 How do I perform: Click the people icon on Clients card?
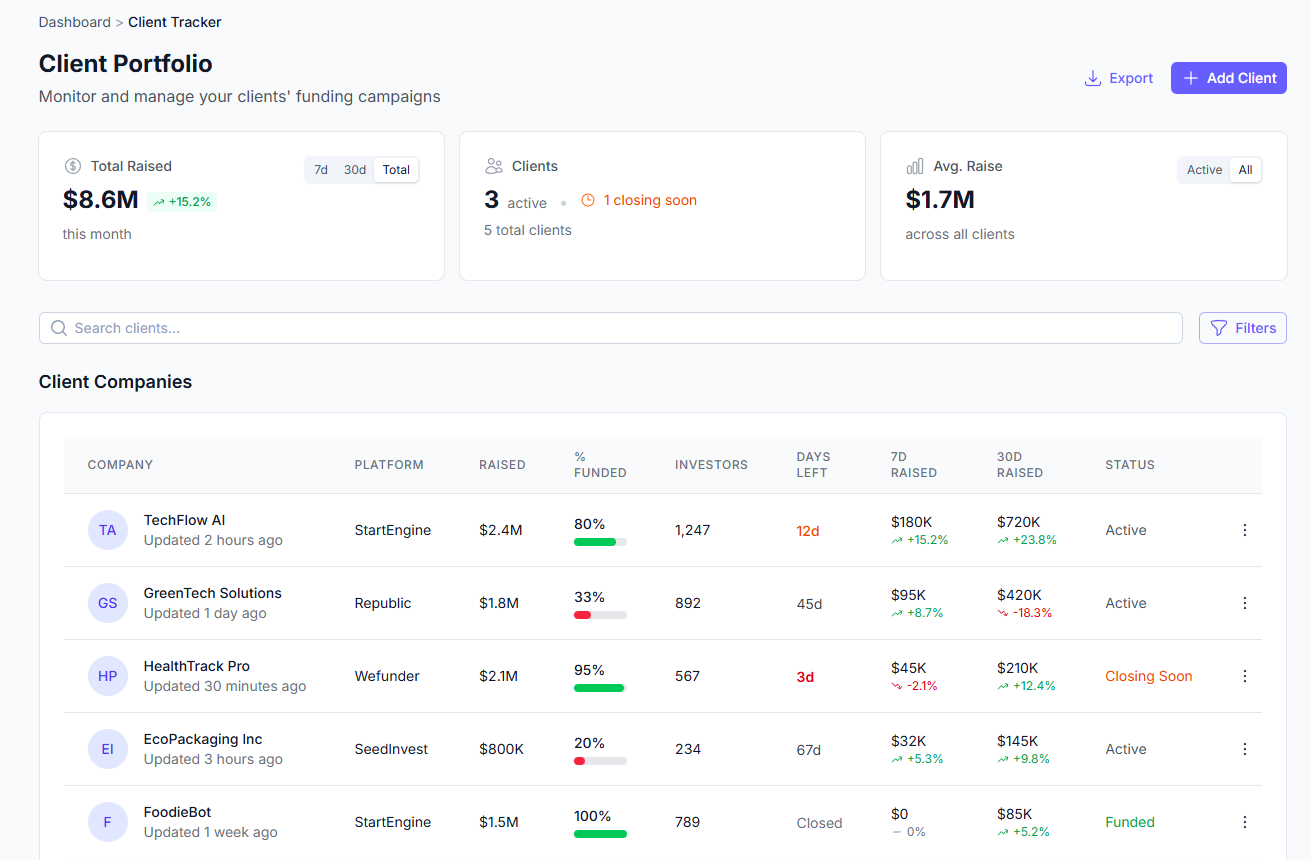point(494,165)
